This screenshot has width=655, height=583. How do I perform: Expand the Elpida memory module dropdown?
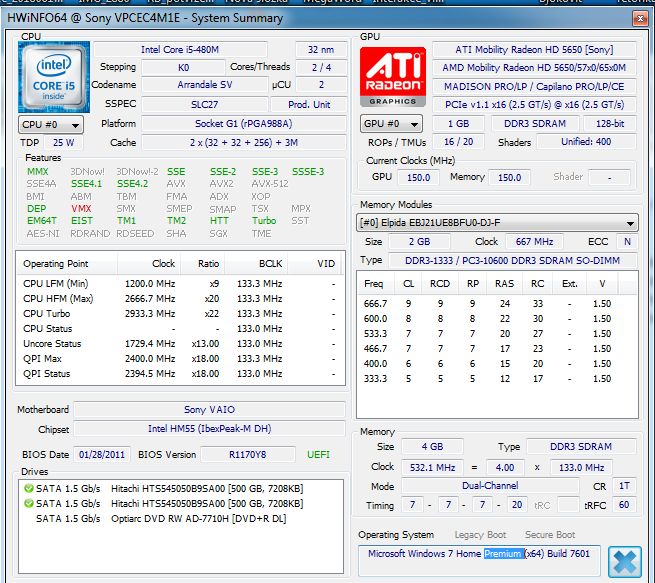630,223
